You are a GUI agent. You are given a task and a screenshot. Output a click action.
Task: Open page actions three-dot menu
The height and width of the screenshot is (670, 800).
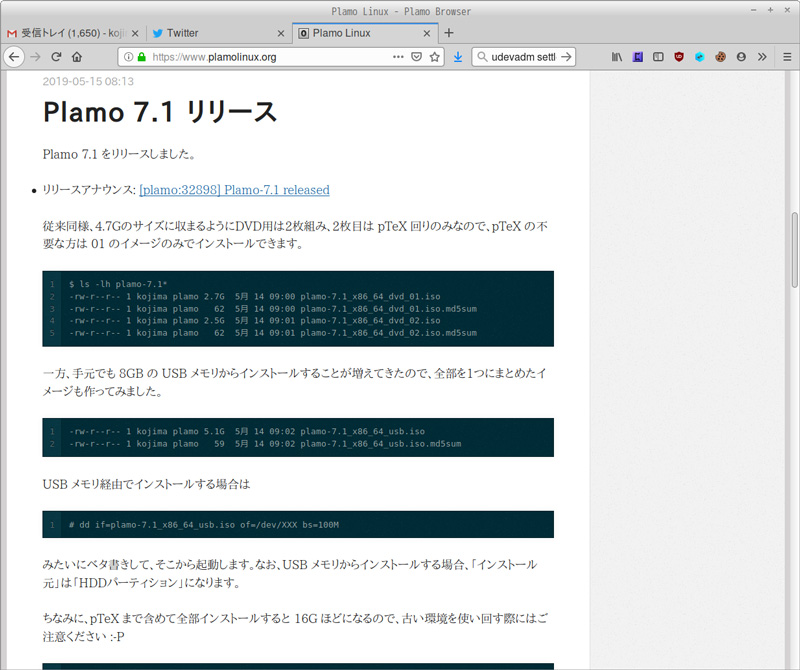[398, 57]
